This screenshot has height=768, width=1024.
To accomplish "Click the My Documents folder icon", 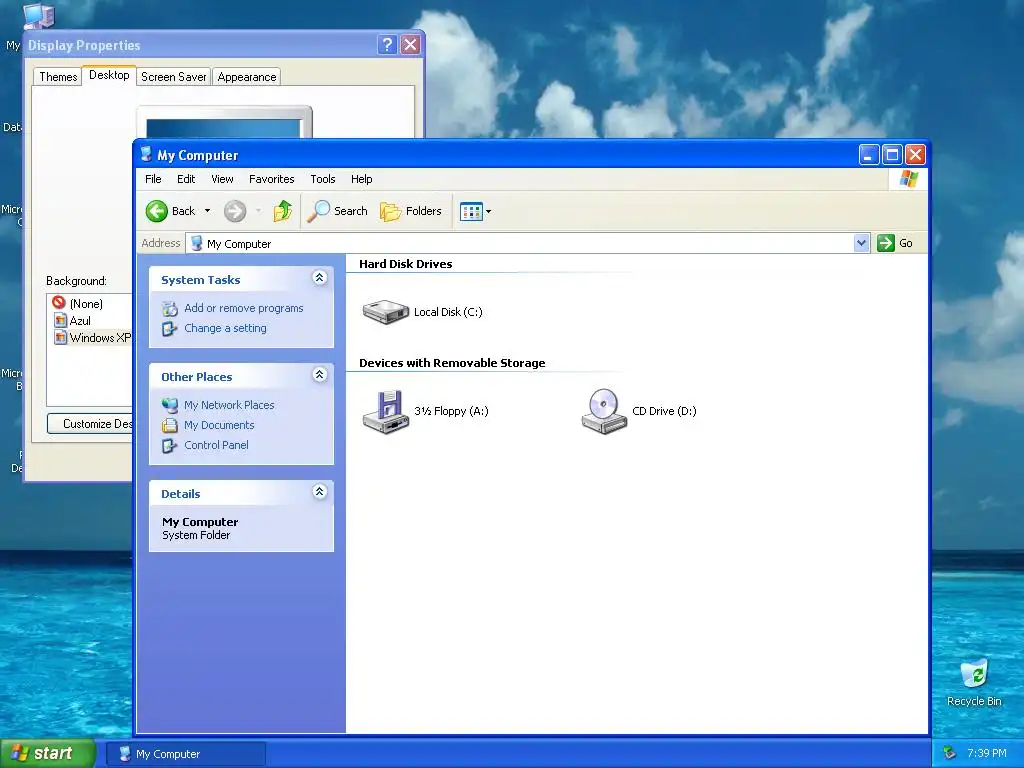I will (170, 426).
